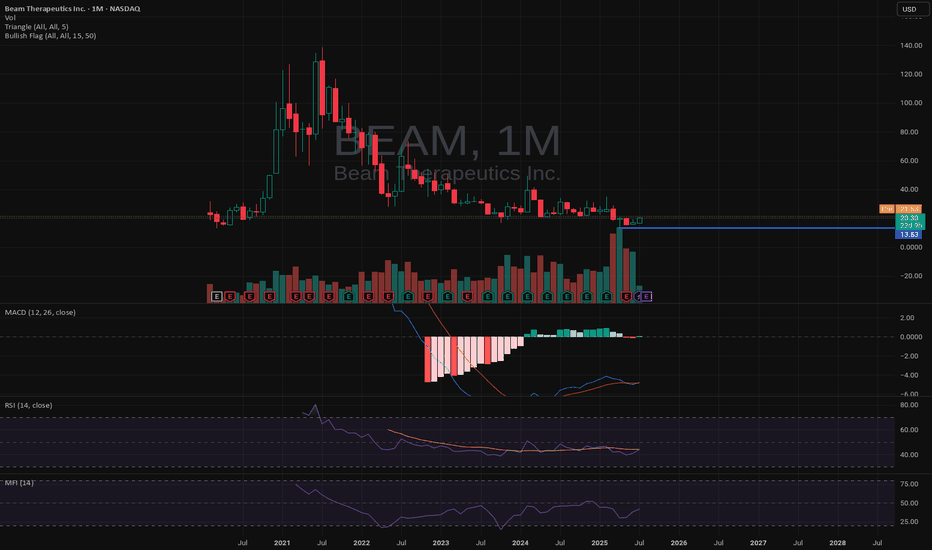Click the 2023 label on time axis
Viewport: 932px width, 550px height.
click(440, 543)
